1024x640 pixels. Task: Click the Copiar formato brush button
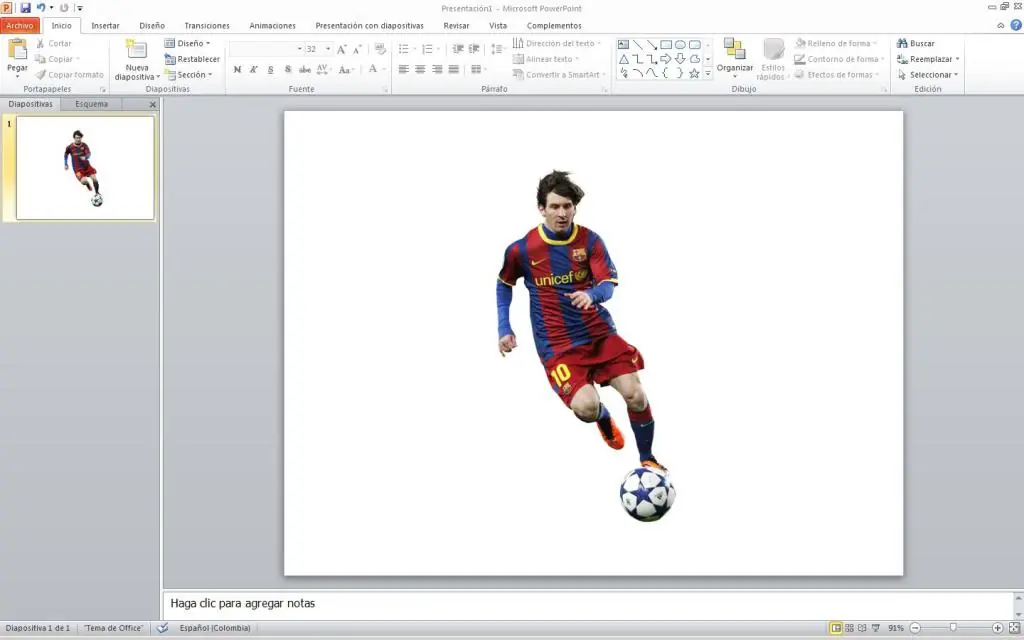point(69,74)
